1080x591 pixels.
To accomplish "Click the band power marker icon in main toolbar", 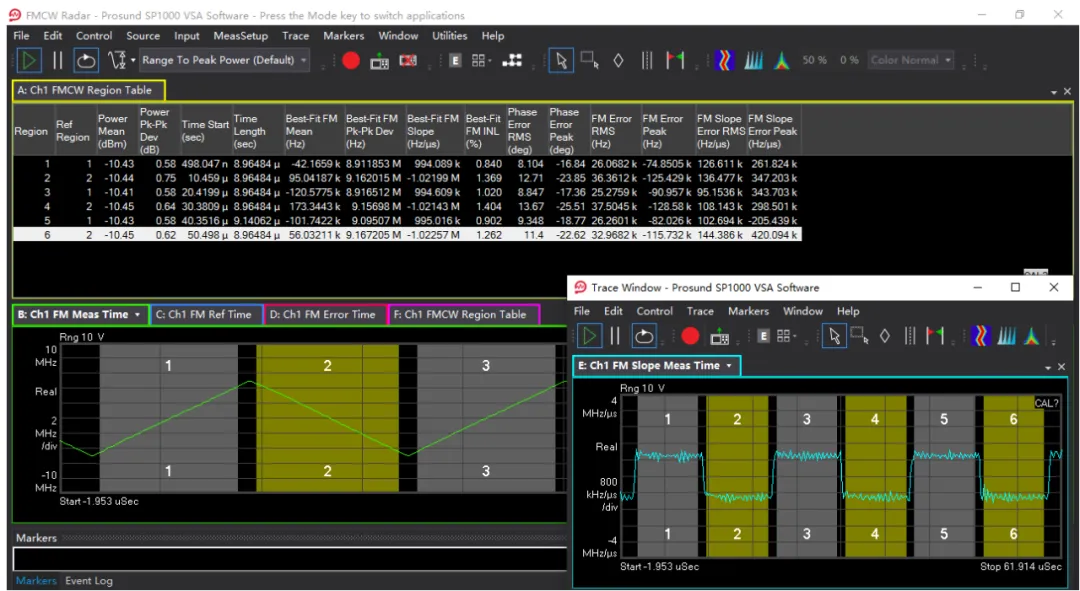I will pos(647,61).
